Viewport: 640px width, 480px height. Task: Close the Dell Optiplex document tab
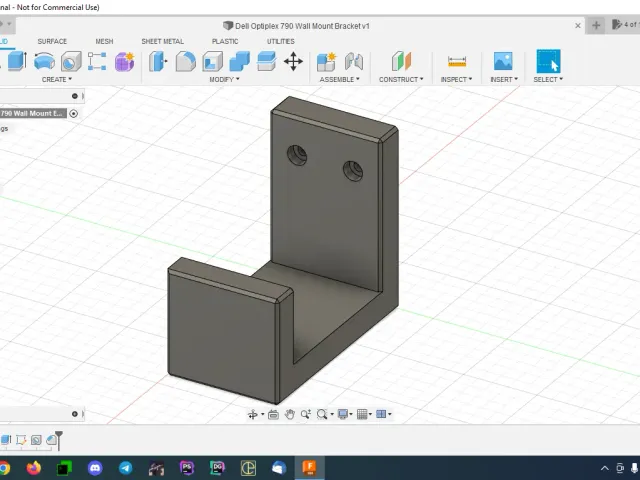578,26
